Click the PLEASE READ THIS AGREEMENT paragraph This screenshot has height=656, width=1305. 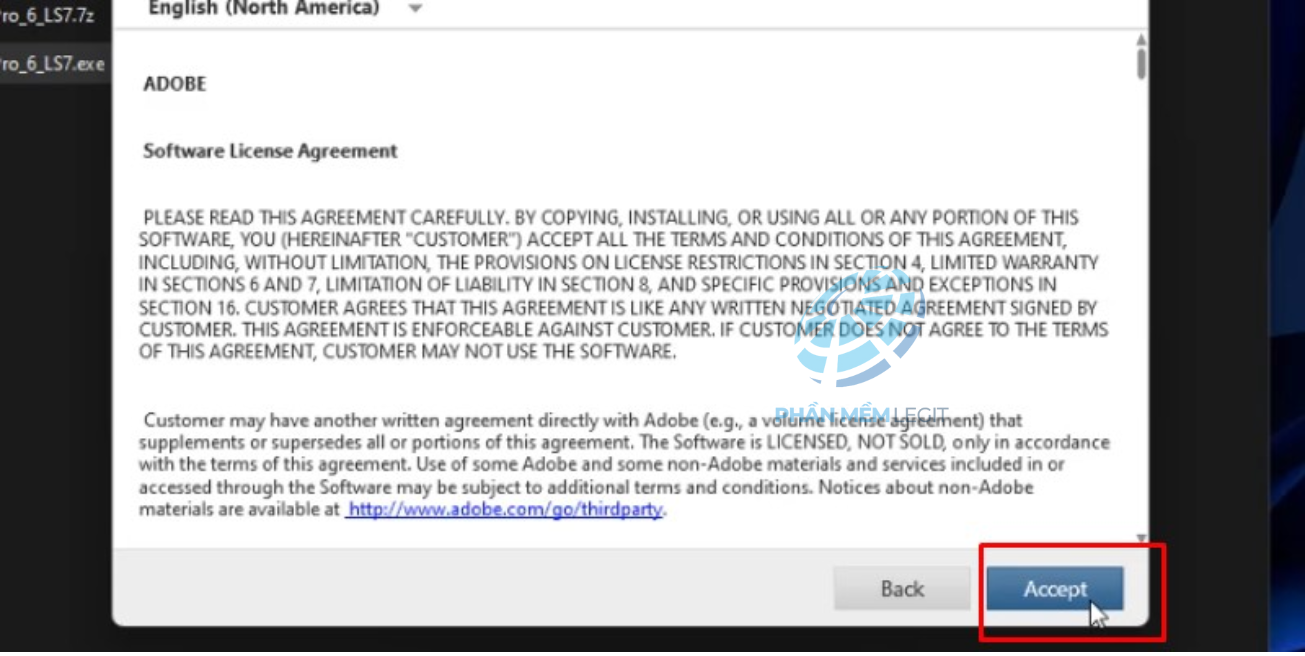click(x=623, y=285)
